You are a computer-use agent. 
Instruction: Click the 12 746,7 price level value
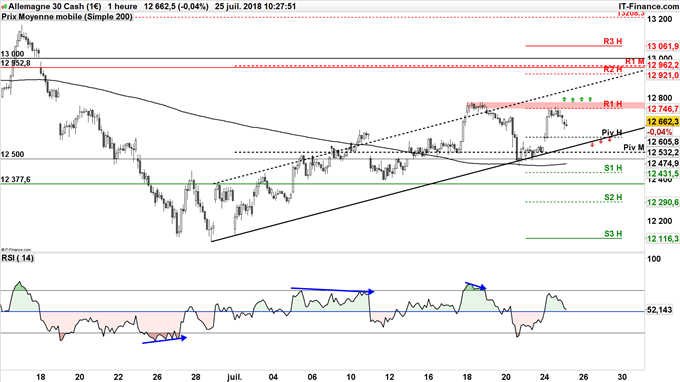pyautogui.click(x=663, y=109)
